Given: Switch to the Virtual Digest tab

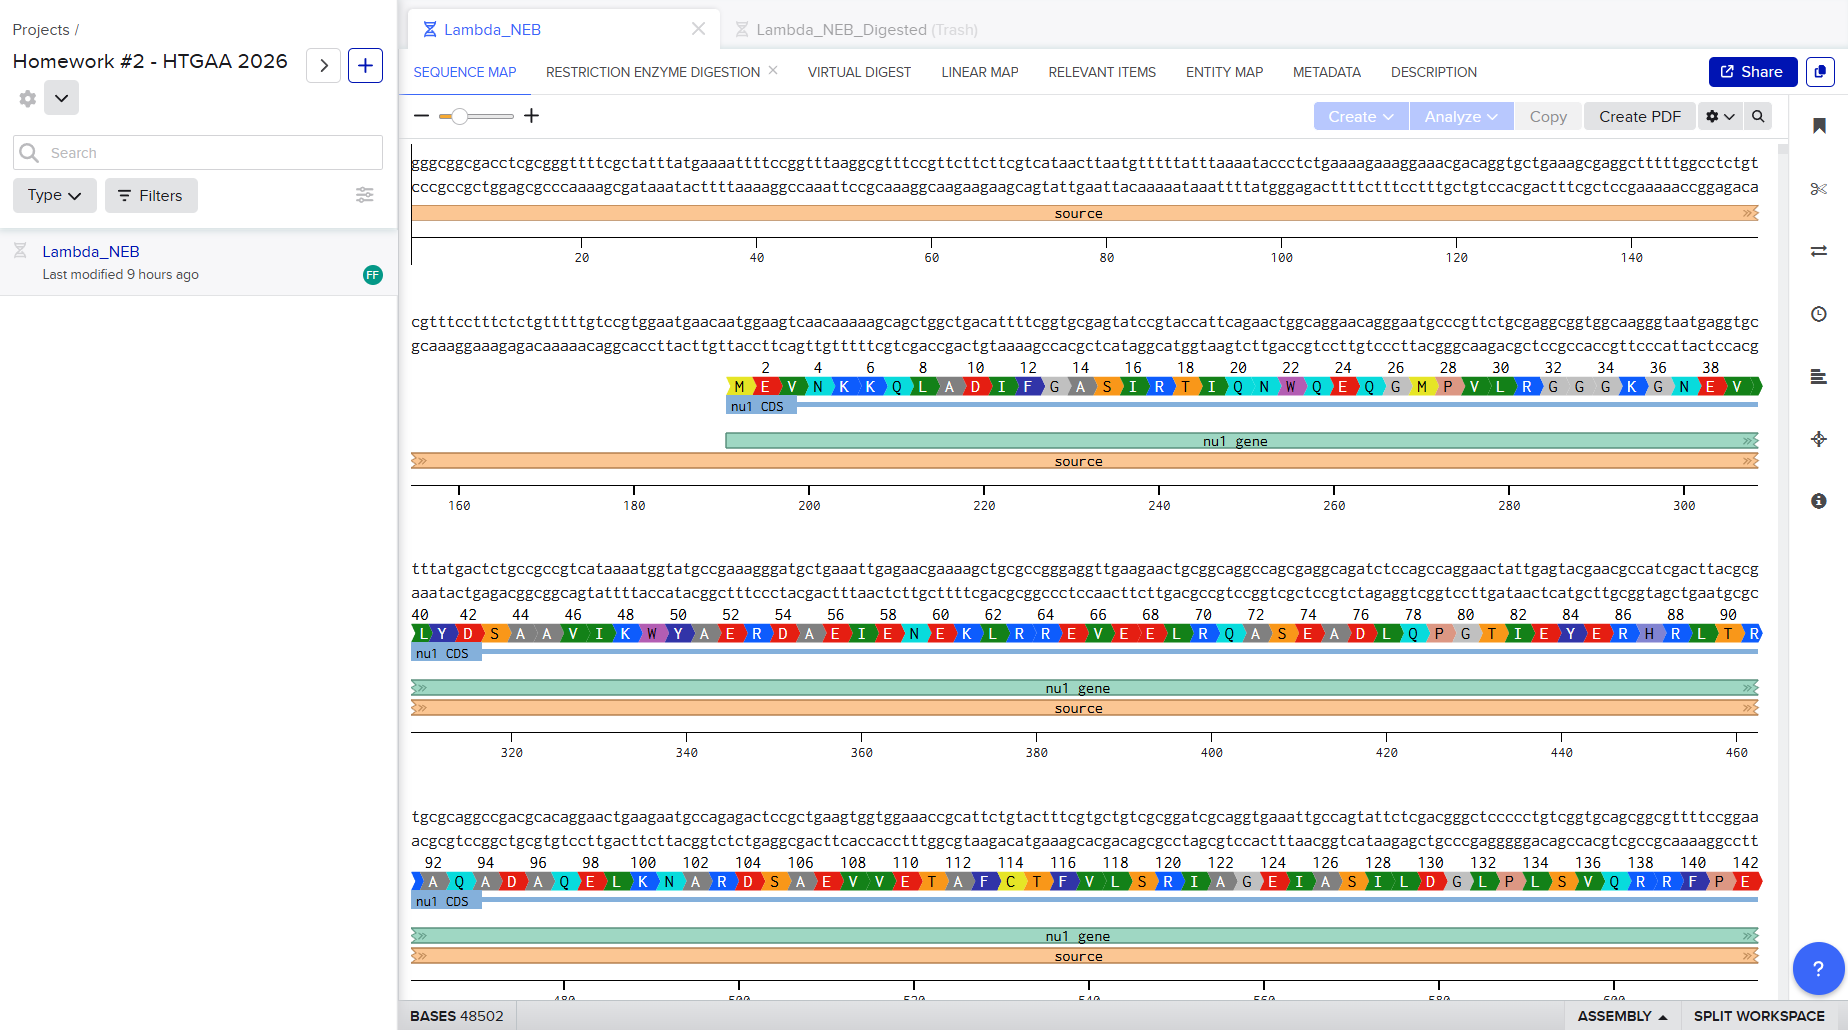Looking at the screenshot, I should pos(859,71).
